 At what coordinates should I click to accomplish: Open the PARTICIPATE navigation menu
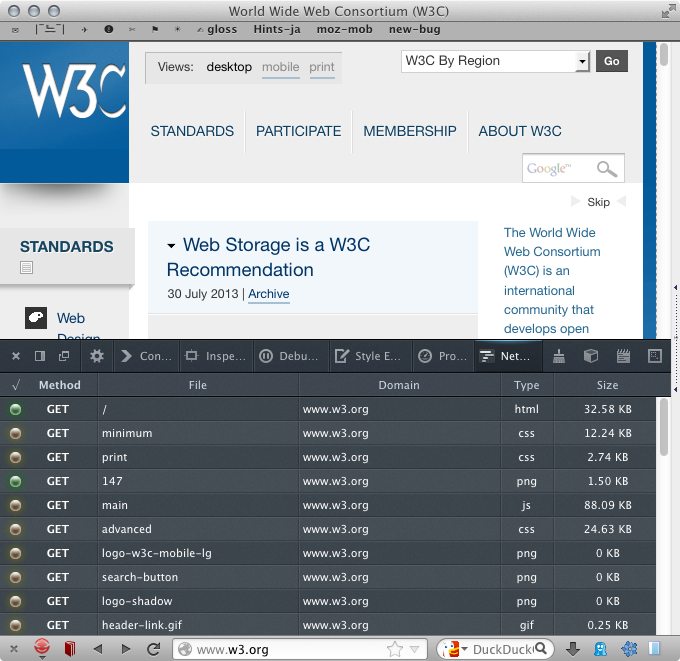coord(298,131)
